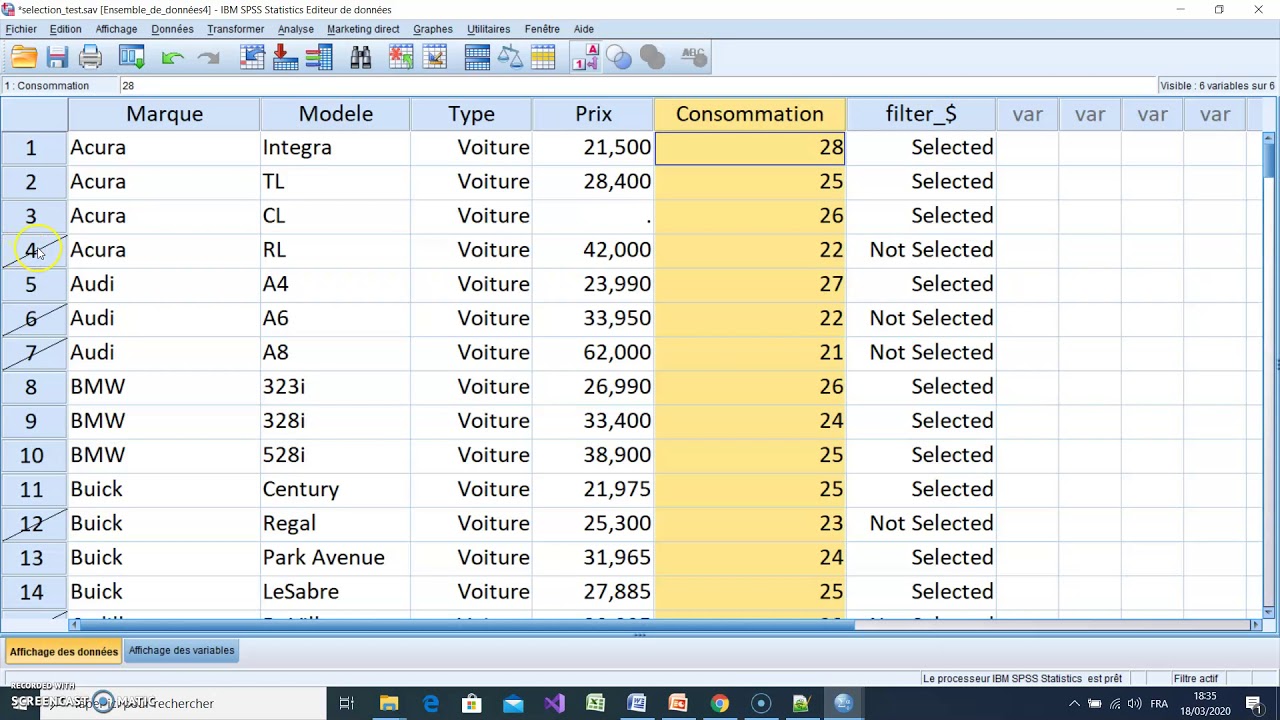This screenshot has width=1280, height=720.
Task: Click the Filtre actif status indicator
Action: pos(1196,679)
